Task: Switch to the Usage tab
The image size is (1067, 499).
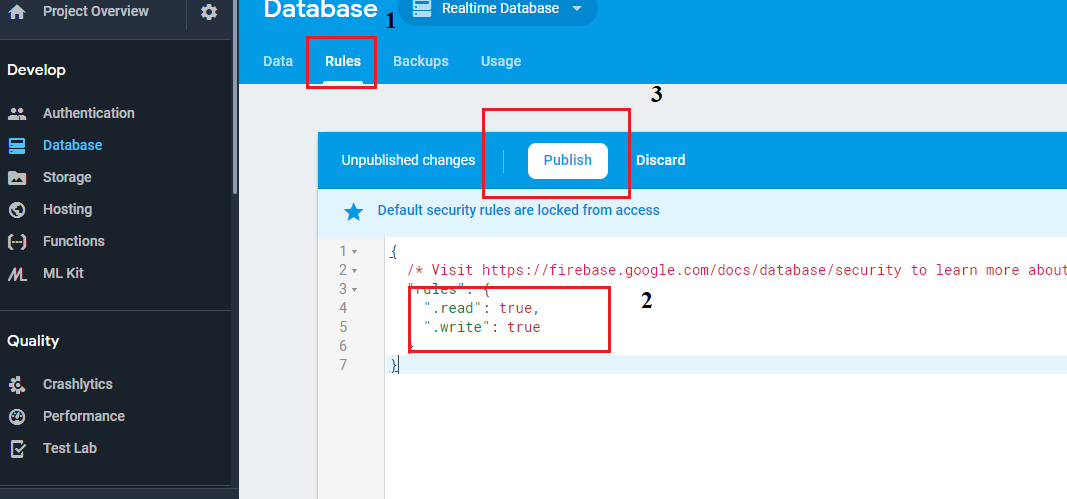Action: (501, 61)
